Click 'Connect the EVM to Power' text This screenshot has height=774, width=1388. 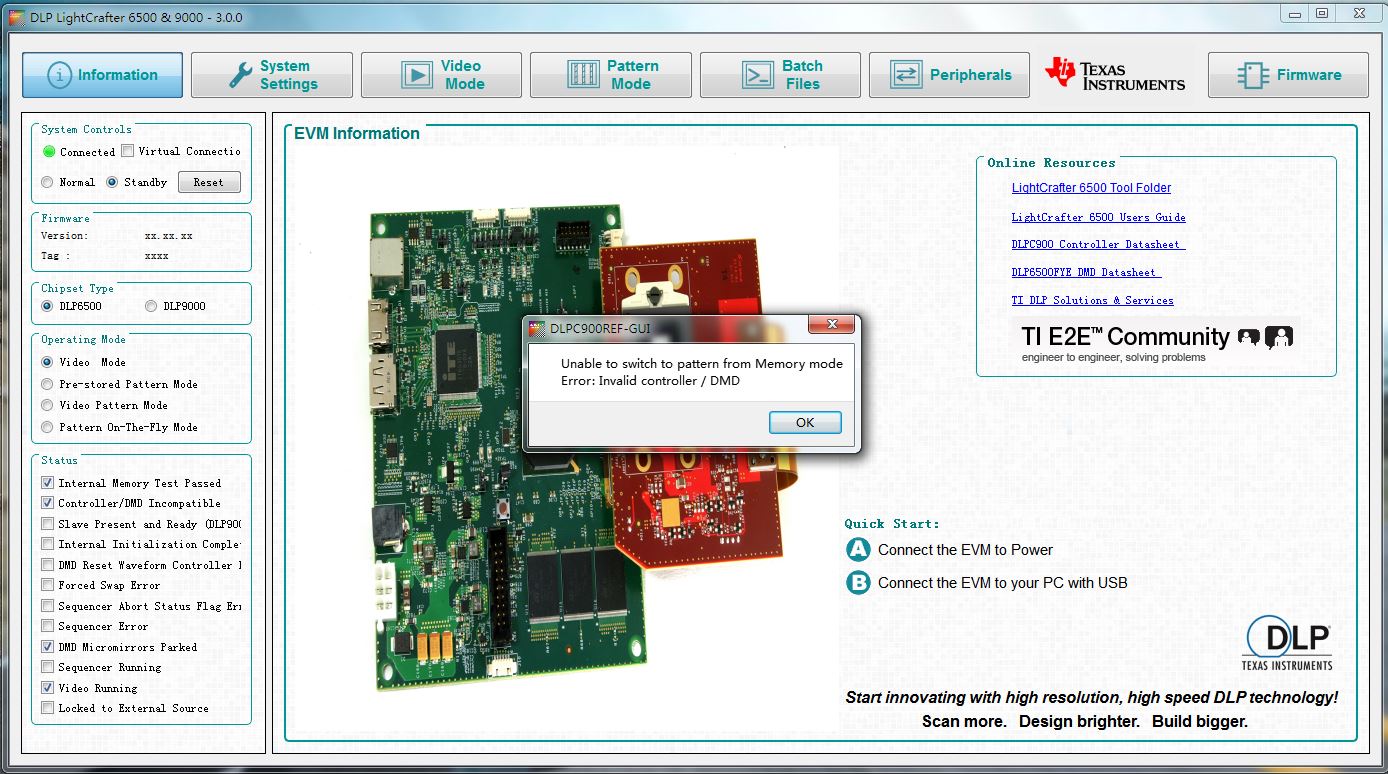(x=965, y=550)
